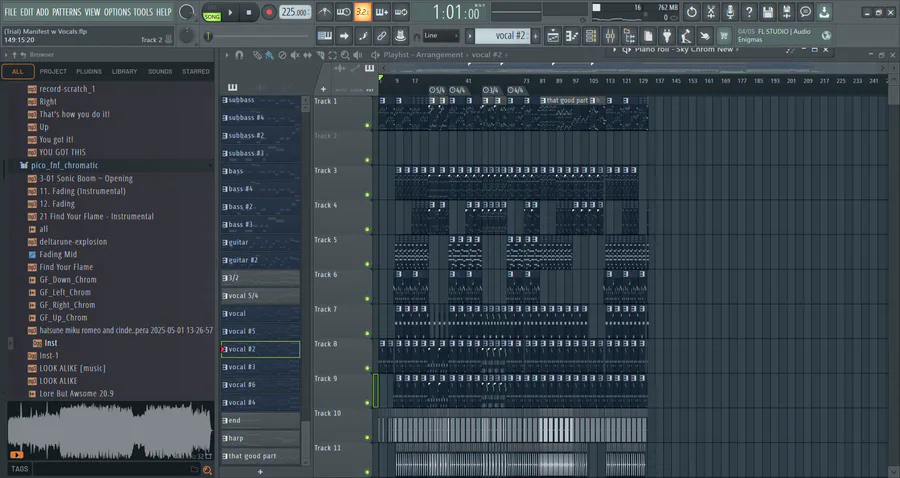
Task: Open the plugin database plug icon
Action: click(x=667, y=36)
